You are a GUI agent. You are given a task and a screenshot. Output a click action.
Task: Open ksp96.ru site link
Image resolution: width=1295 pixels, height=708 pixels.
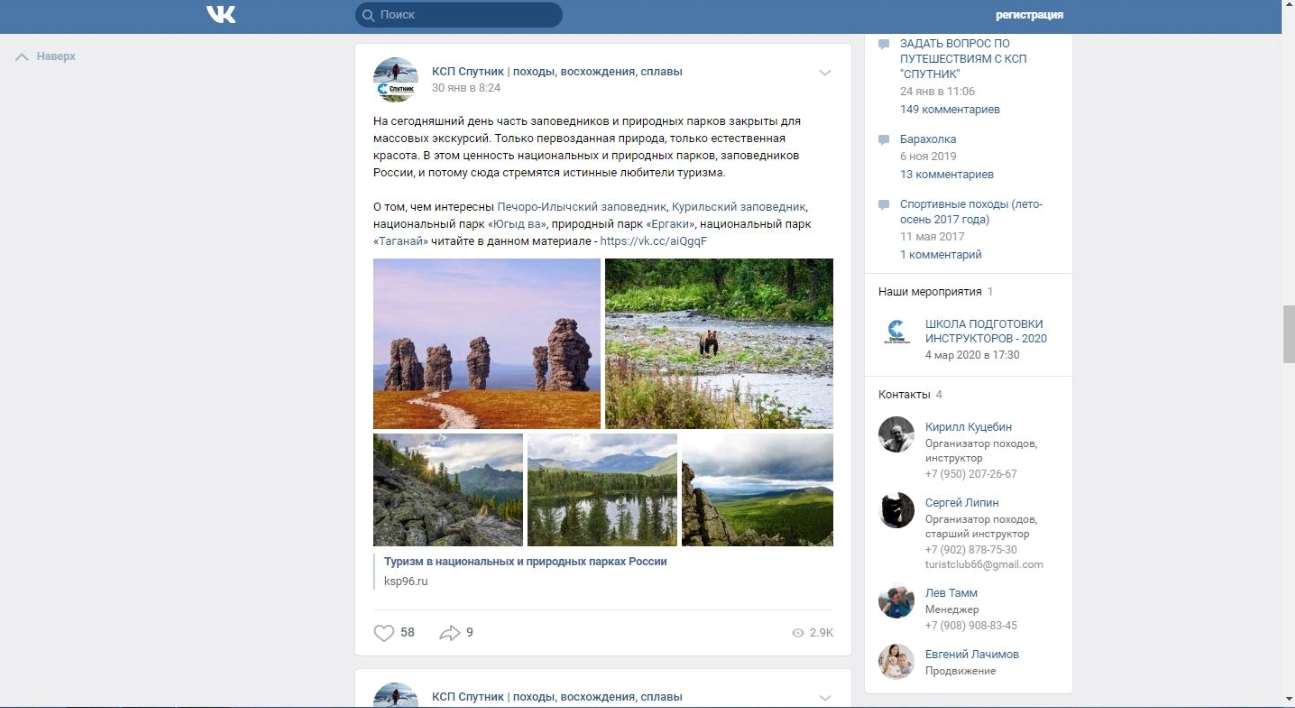(x=406, y=581)
